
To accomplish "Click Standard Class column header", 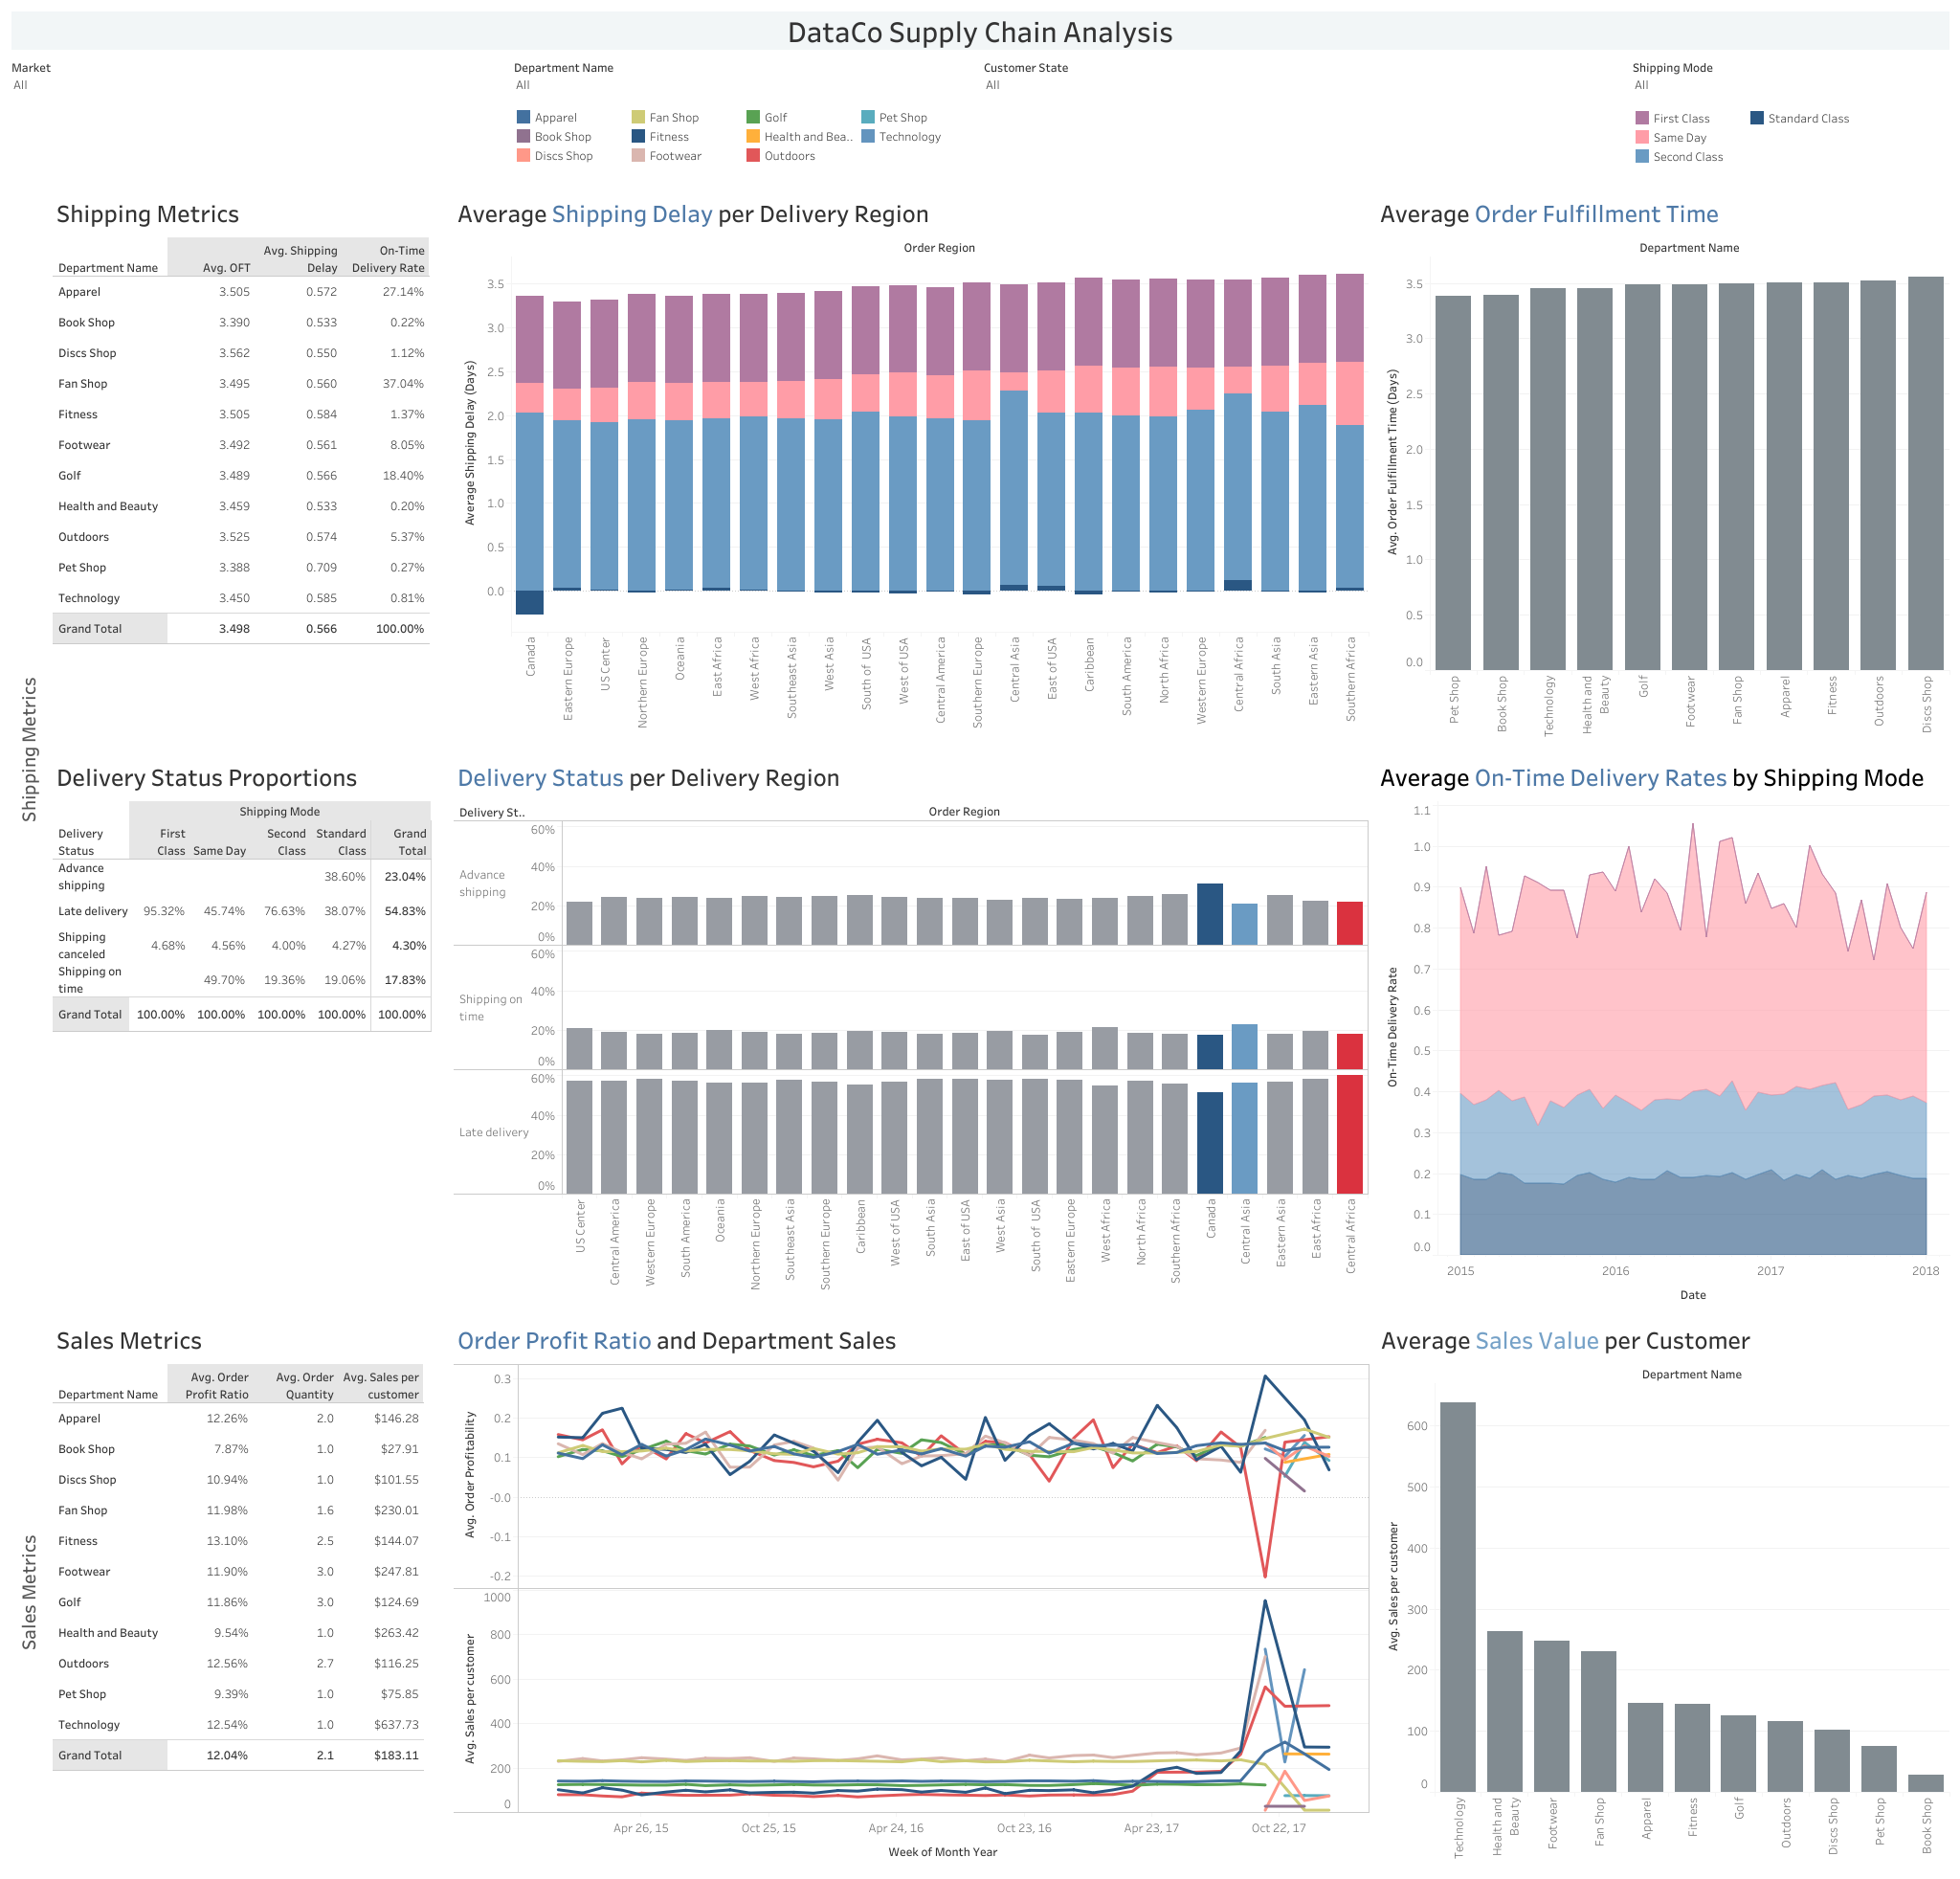I will (x=341, y=842).
